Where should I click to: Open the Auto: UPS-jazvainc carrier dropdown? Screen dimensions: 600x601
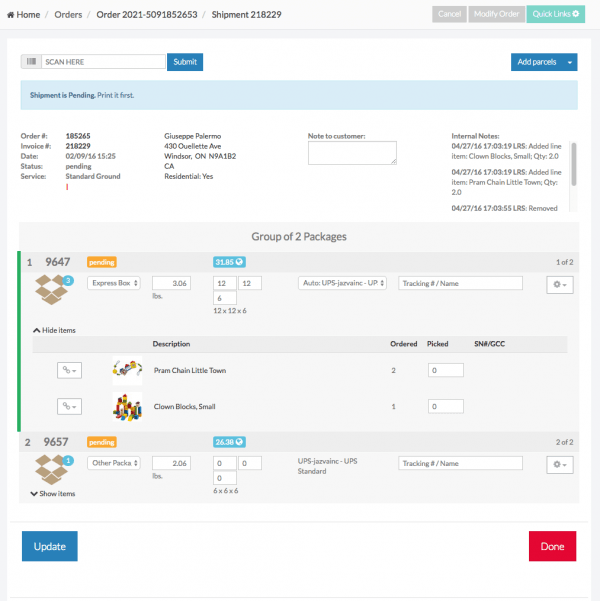tap(342, 283)
